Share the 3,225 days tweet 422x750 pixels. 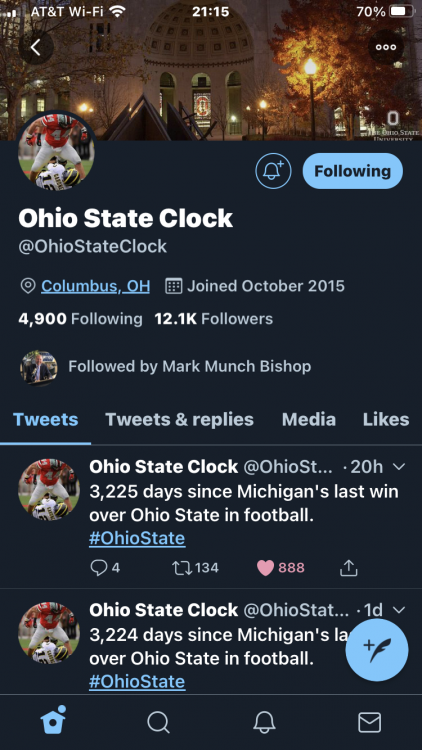tap(349, 568)
